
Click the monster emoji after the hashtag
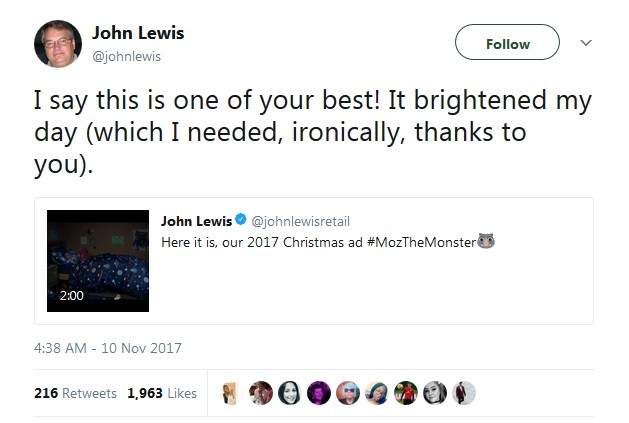[x=488, y=242]
